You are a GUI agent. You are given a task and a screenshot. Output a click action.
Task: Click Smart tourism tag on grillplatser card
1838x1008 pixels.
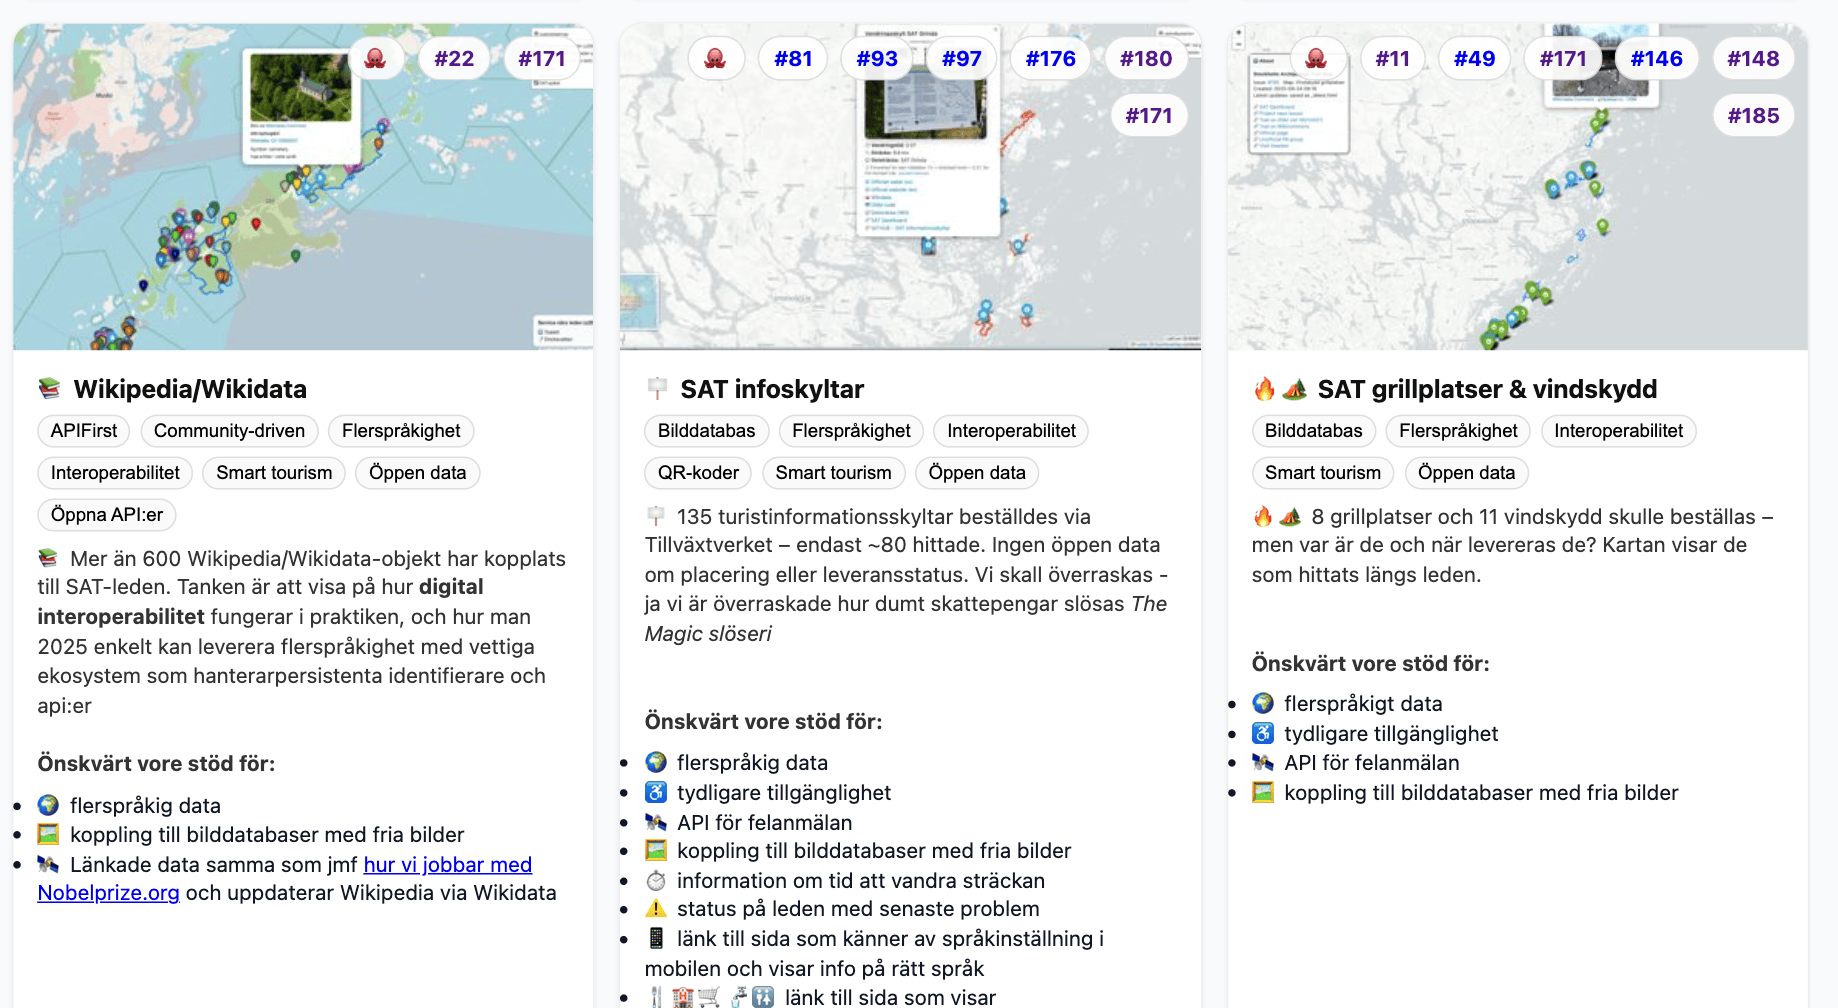point(1322,473)
